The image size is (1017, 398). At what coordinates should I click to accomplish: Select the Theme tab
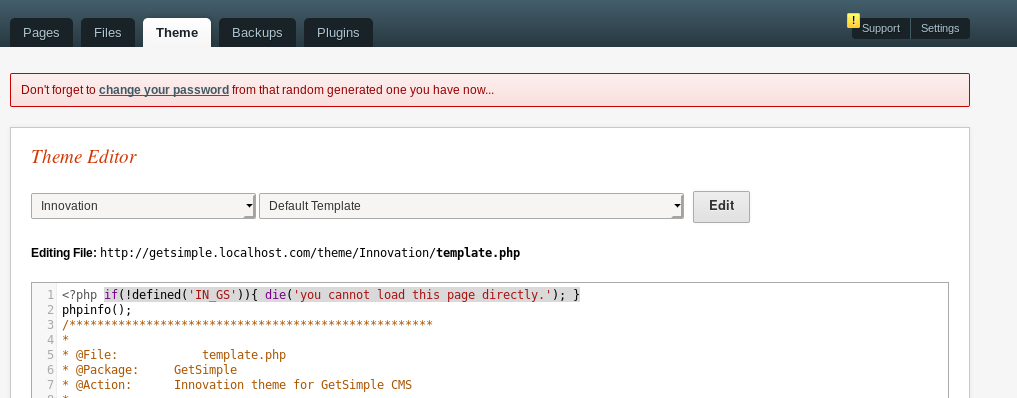pyautogui.click(x=177, y=32)
